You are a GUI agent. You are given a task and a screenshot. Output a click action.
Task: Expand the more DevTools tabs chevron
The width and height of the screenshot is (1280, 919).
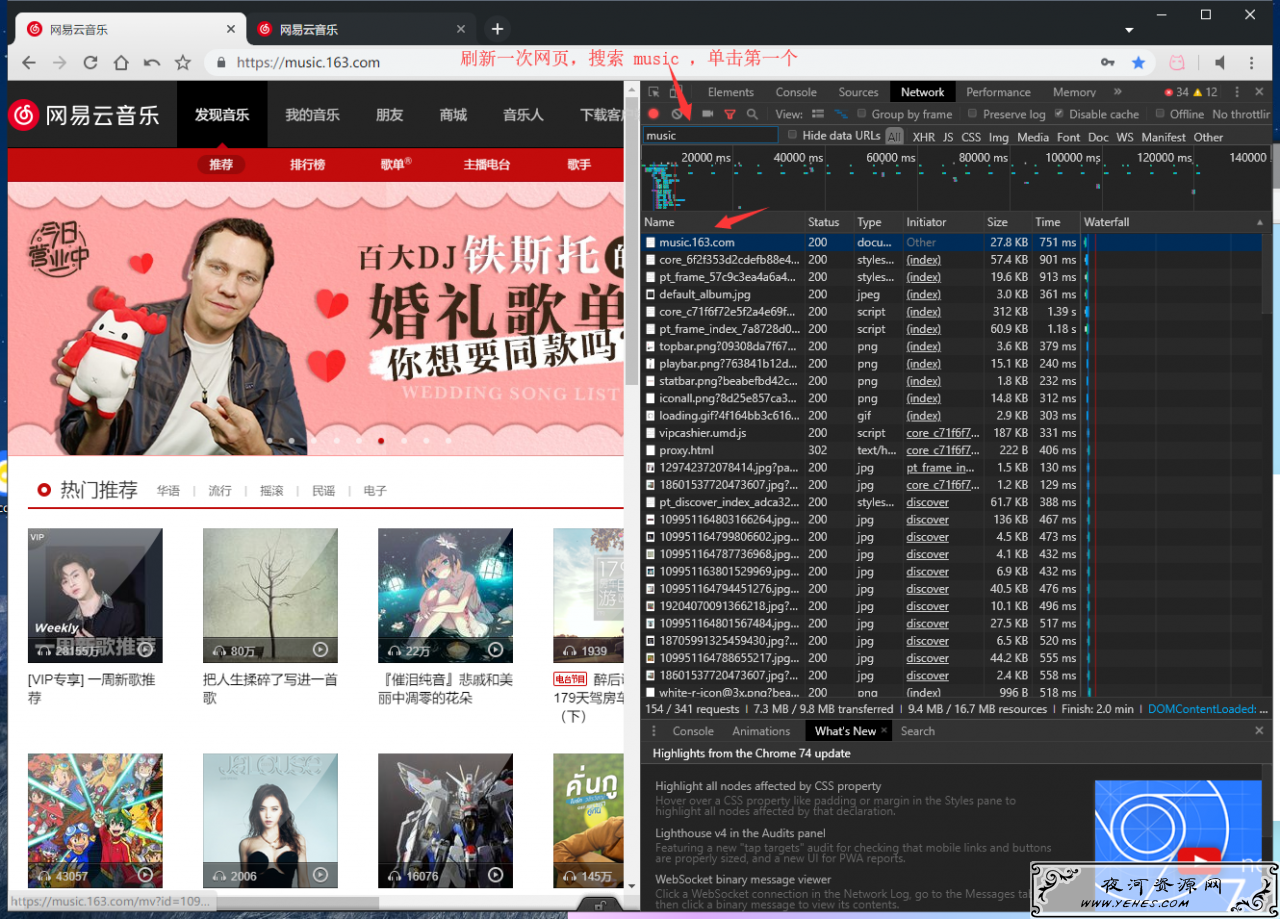click(x=1118, y=92)
